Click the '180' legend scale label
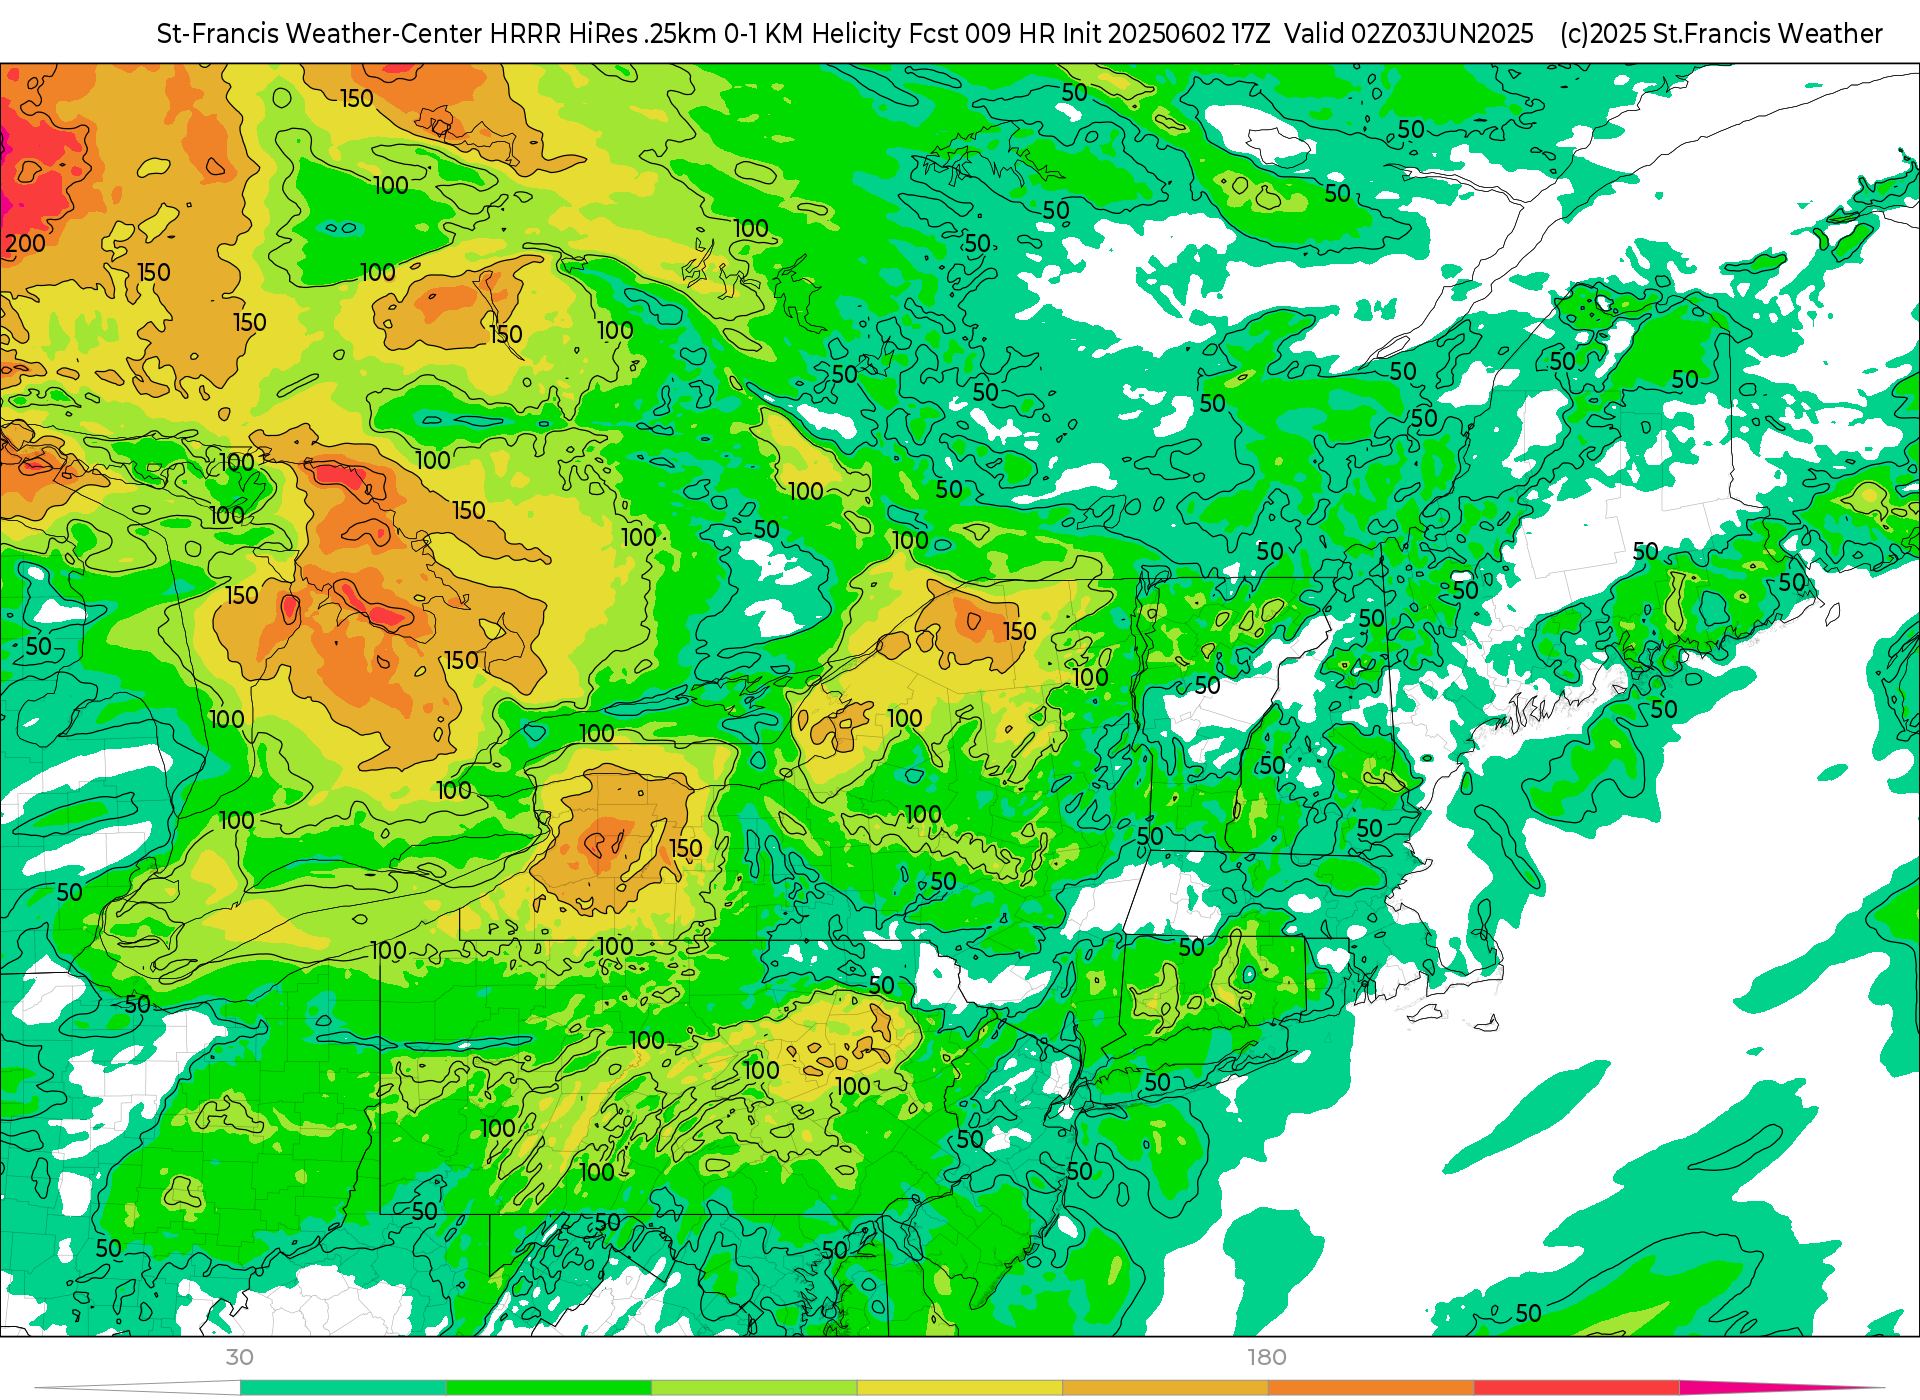 [1267, 1357]
